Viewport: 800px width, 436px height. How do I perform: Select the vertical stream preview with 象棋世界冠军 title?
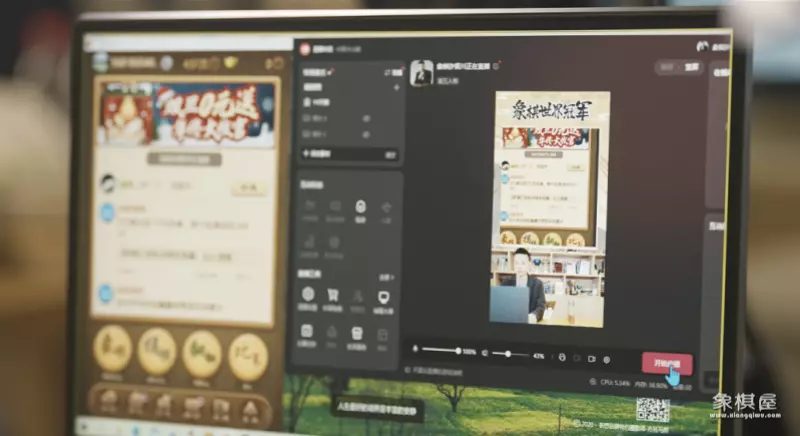click(x=549, y=209)
